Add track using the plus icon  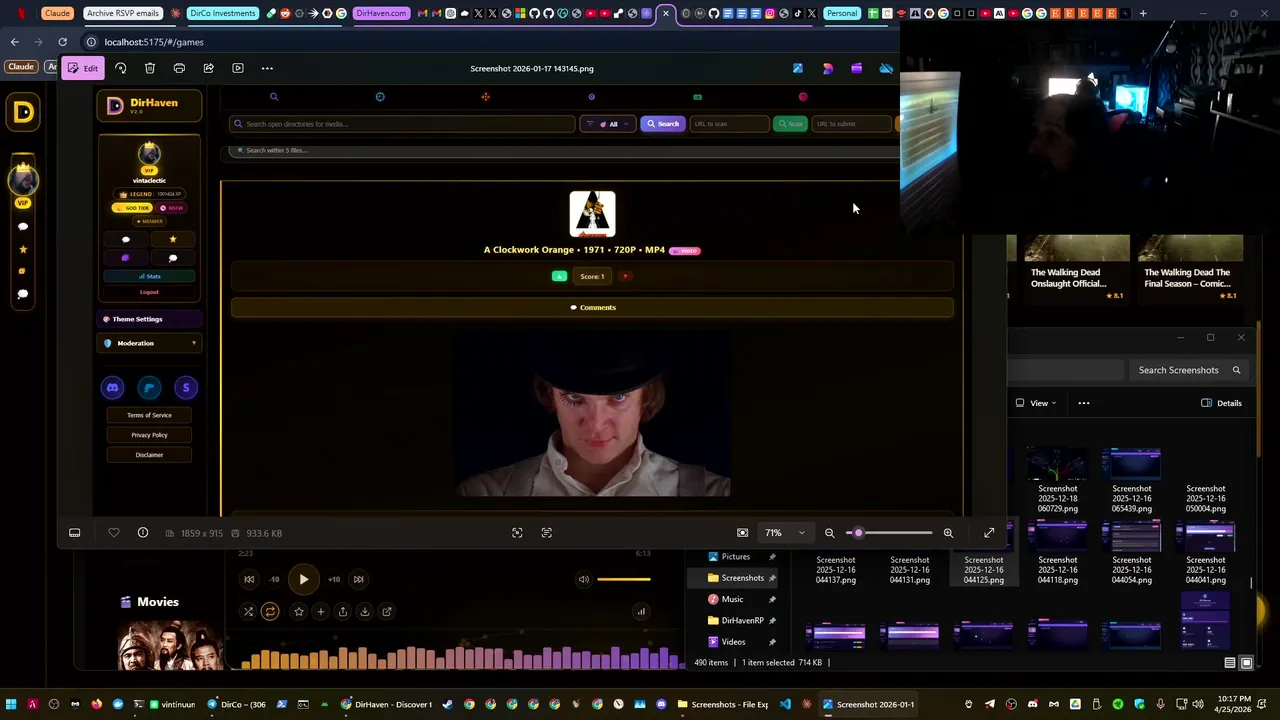point(320,612)
